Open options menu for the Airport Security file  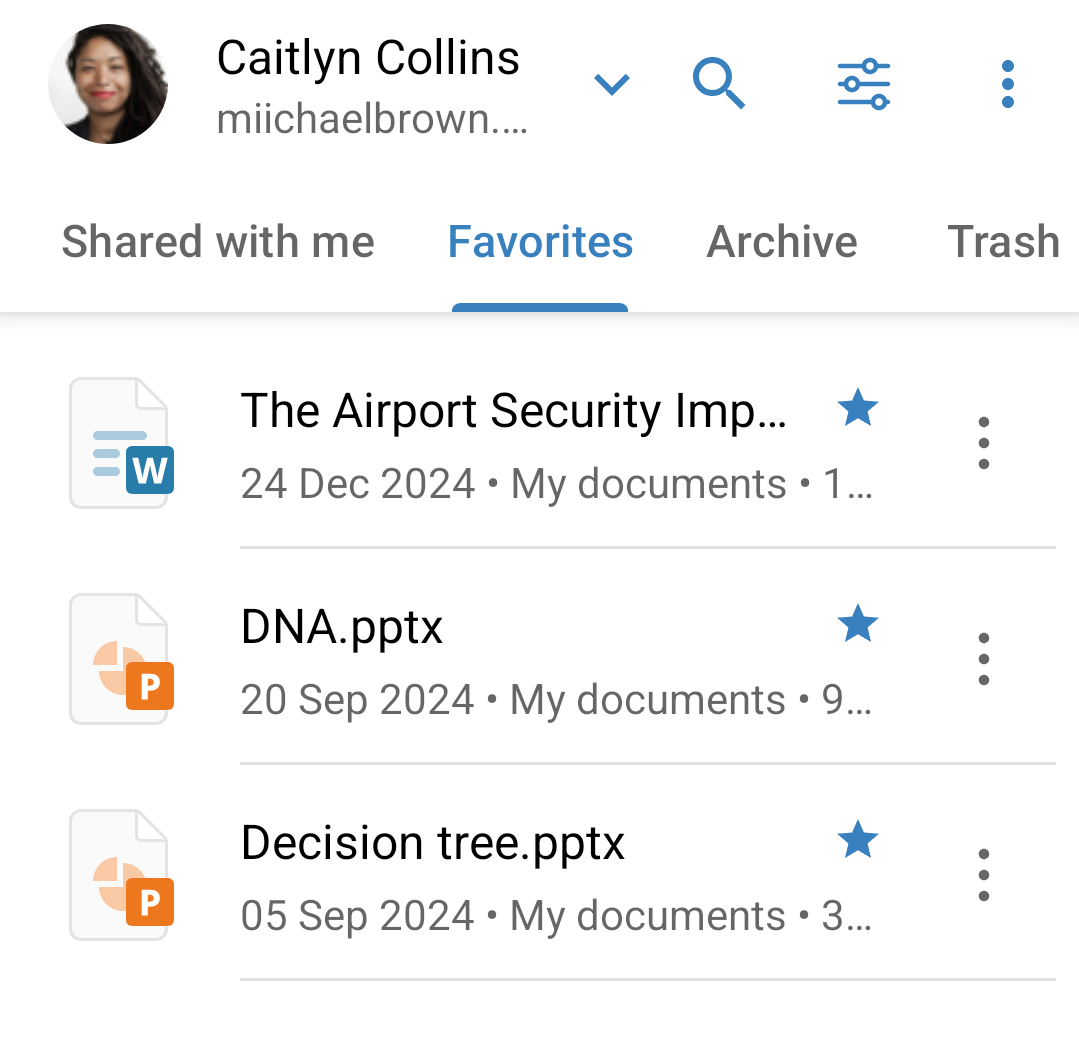[x=984, y=442]
